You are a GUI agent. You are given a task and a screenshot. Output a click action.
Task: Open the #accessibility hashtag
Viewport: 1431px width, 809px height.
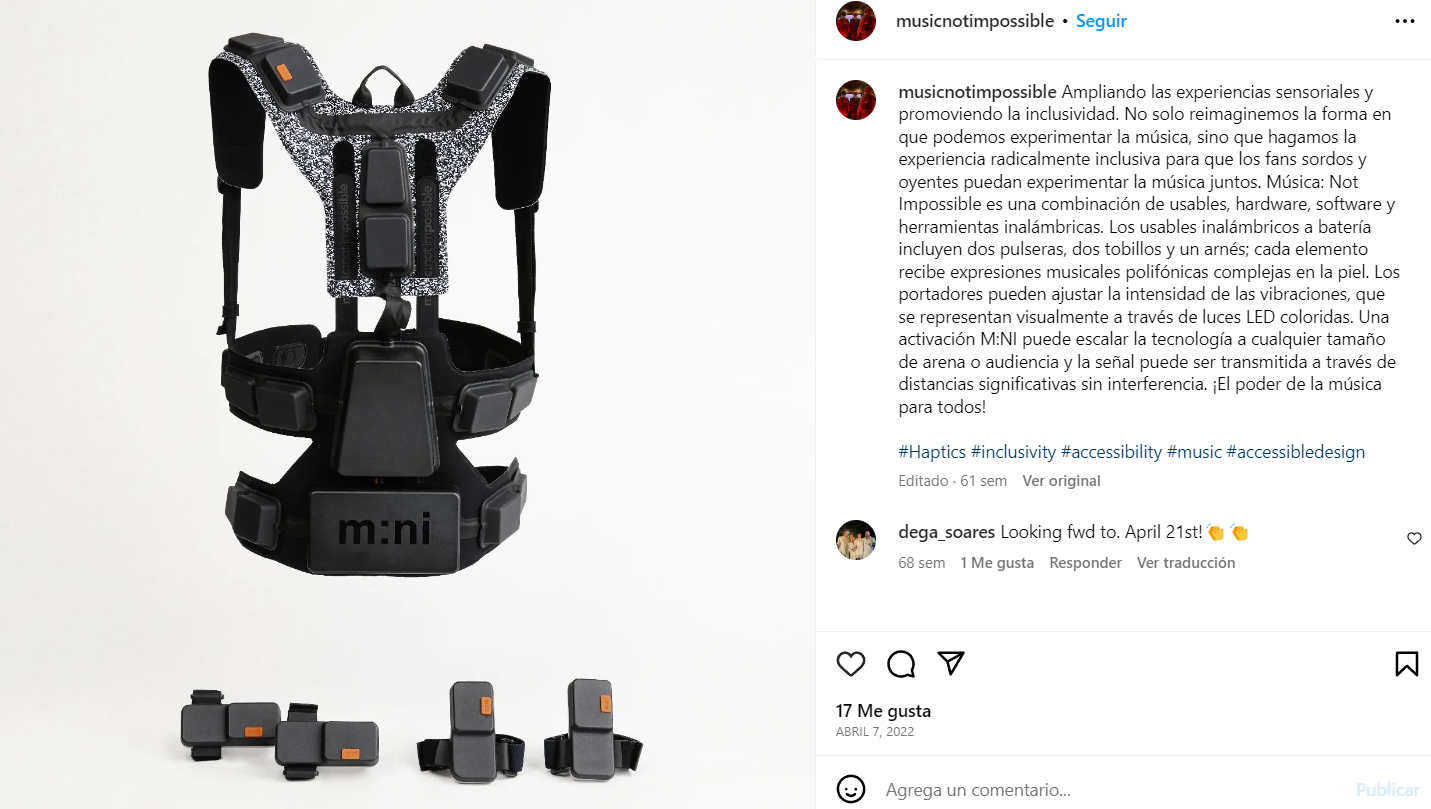point(1111,452)
